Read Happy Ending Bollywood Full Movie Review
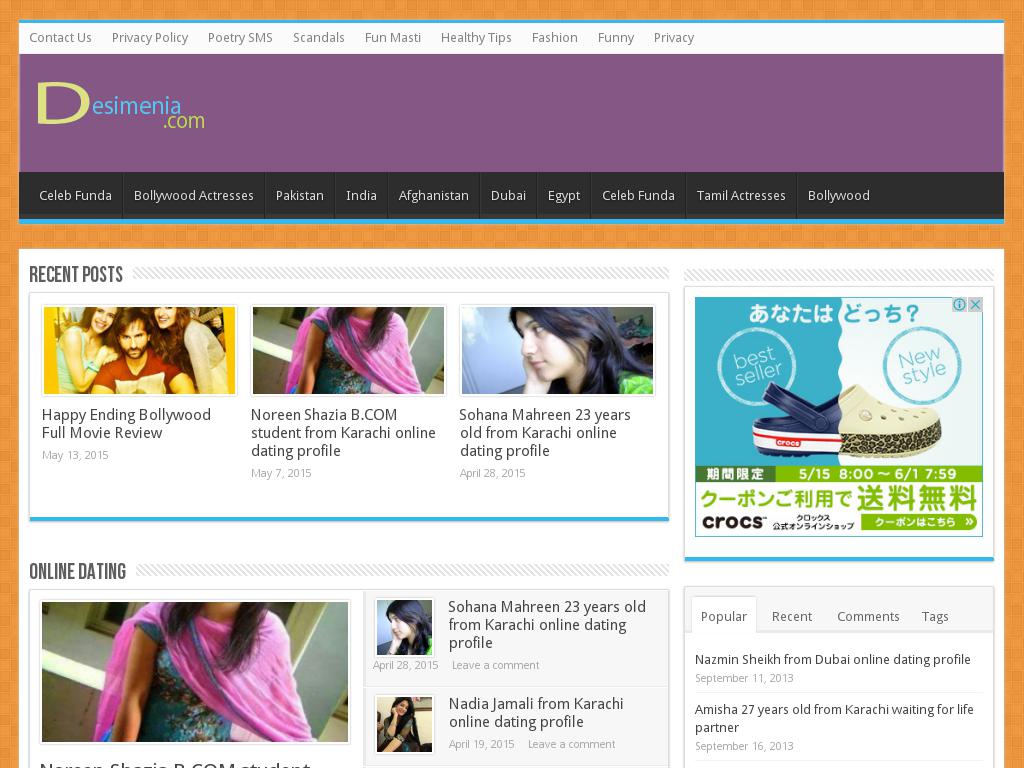1024x768 pixels. [126, 424]
